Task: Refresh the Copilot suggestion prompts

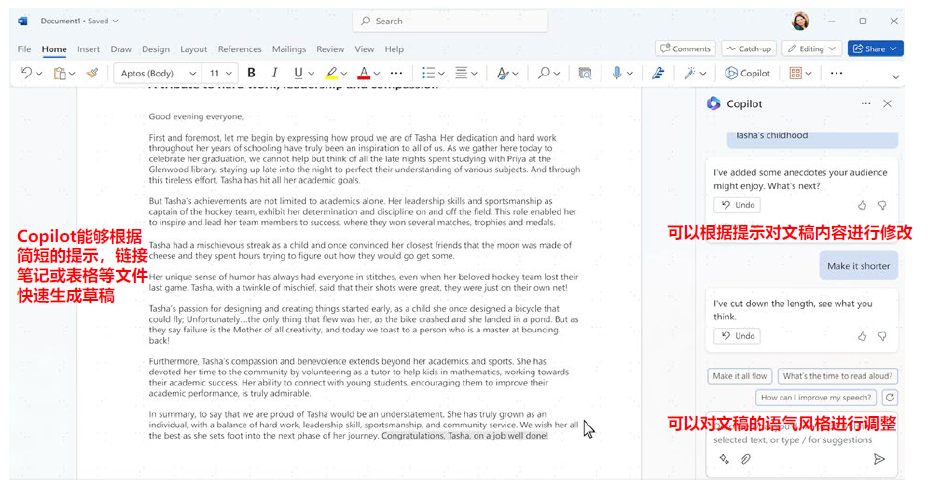Action: point(889,398)
